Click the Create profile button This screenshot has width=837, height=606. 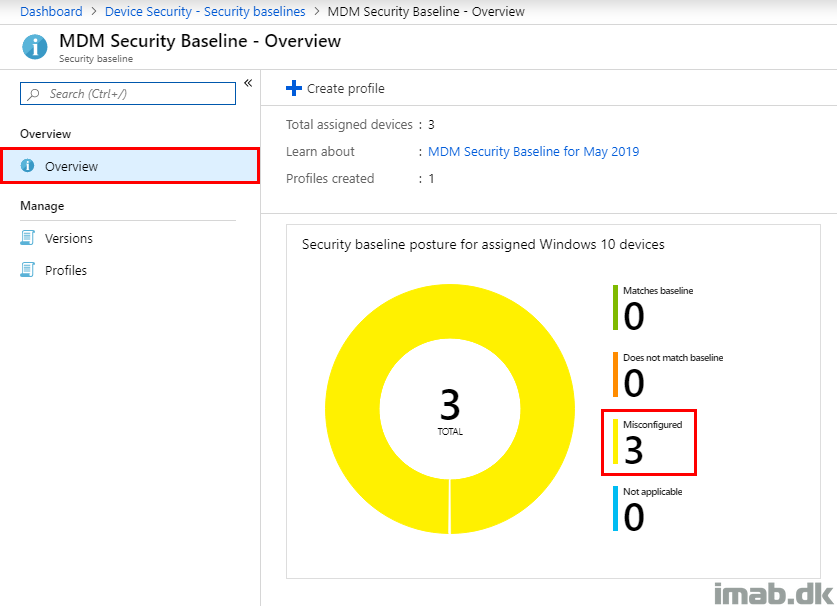pos(335,88)
